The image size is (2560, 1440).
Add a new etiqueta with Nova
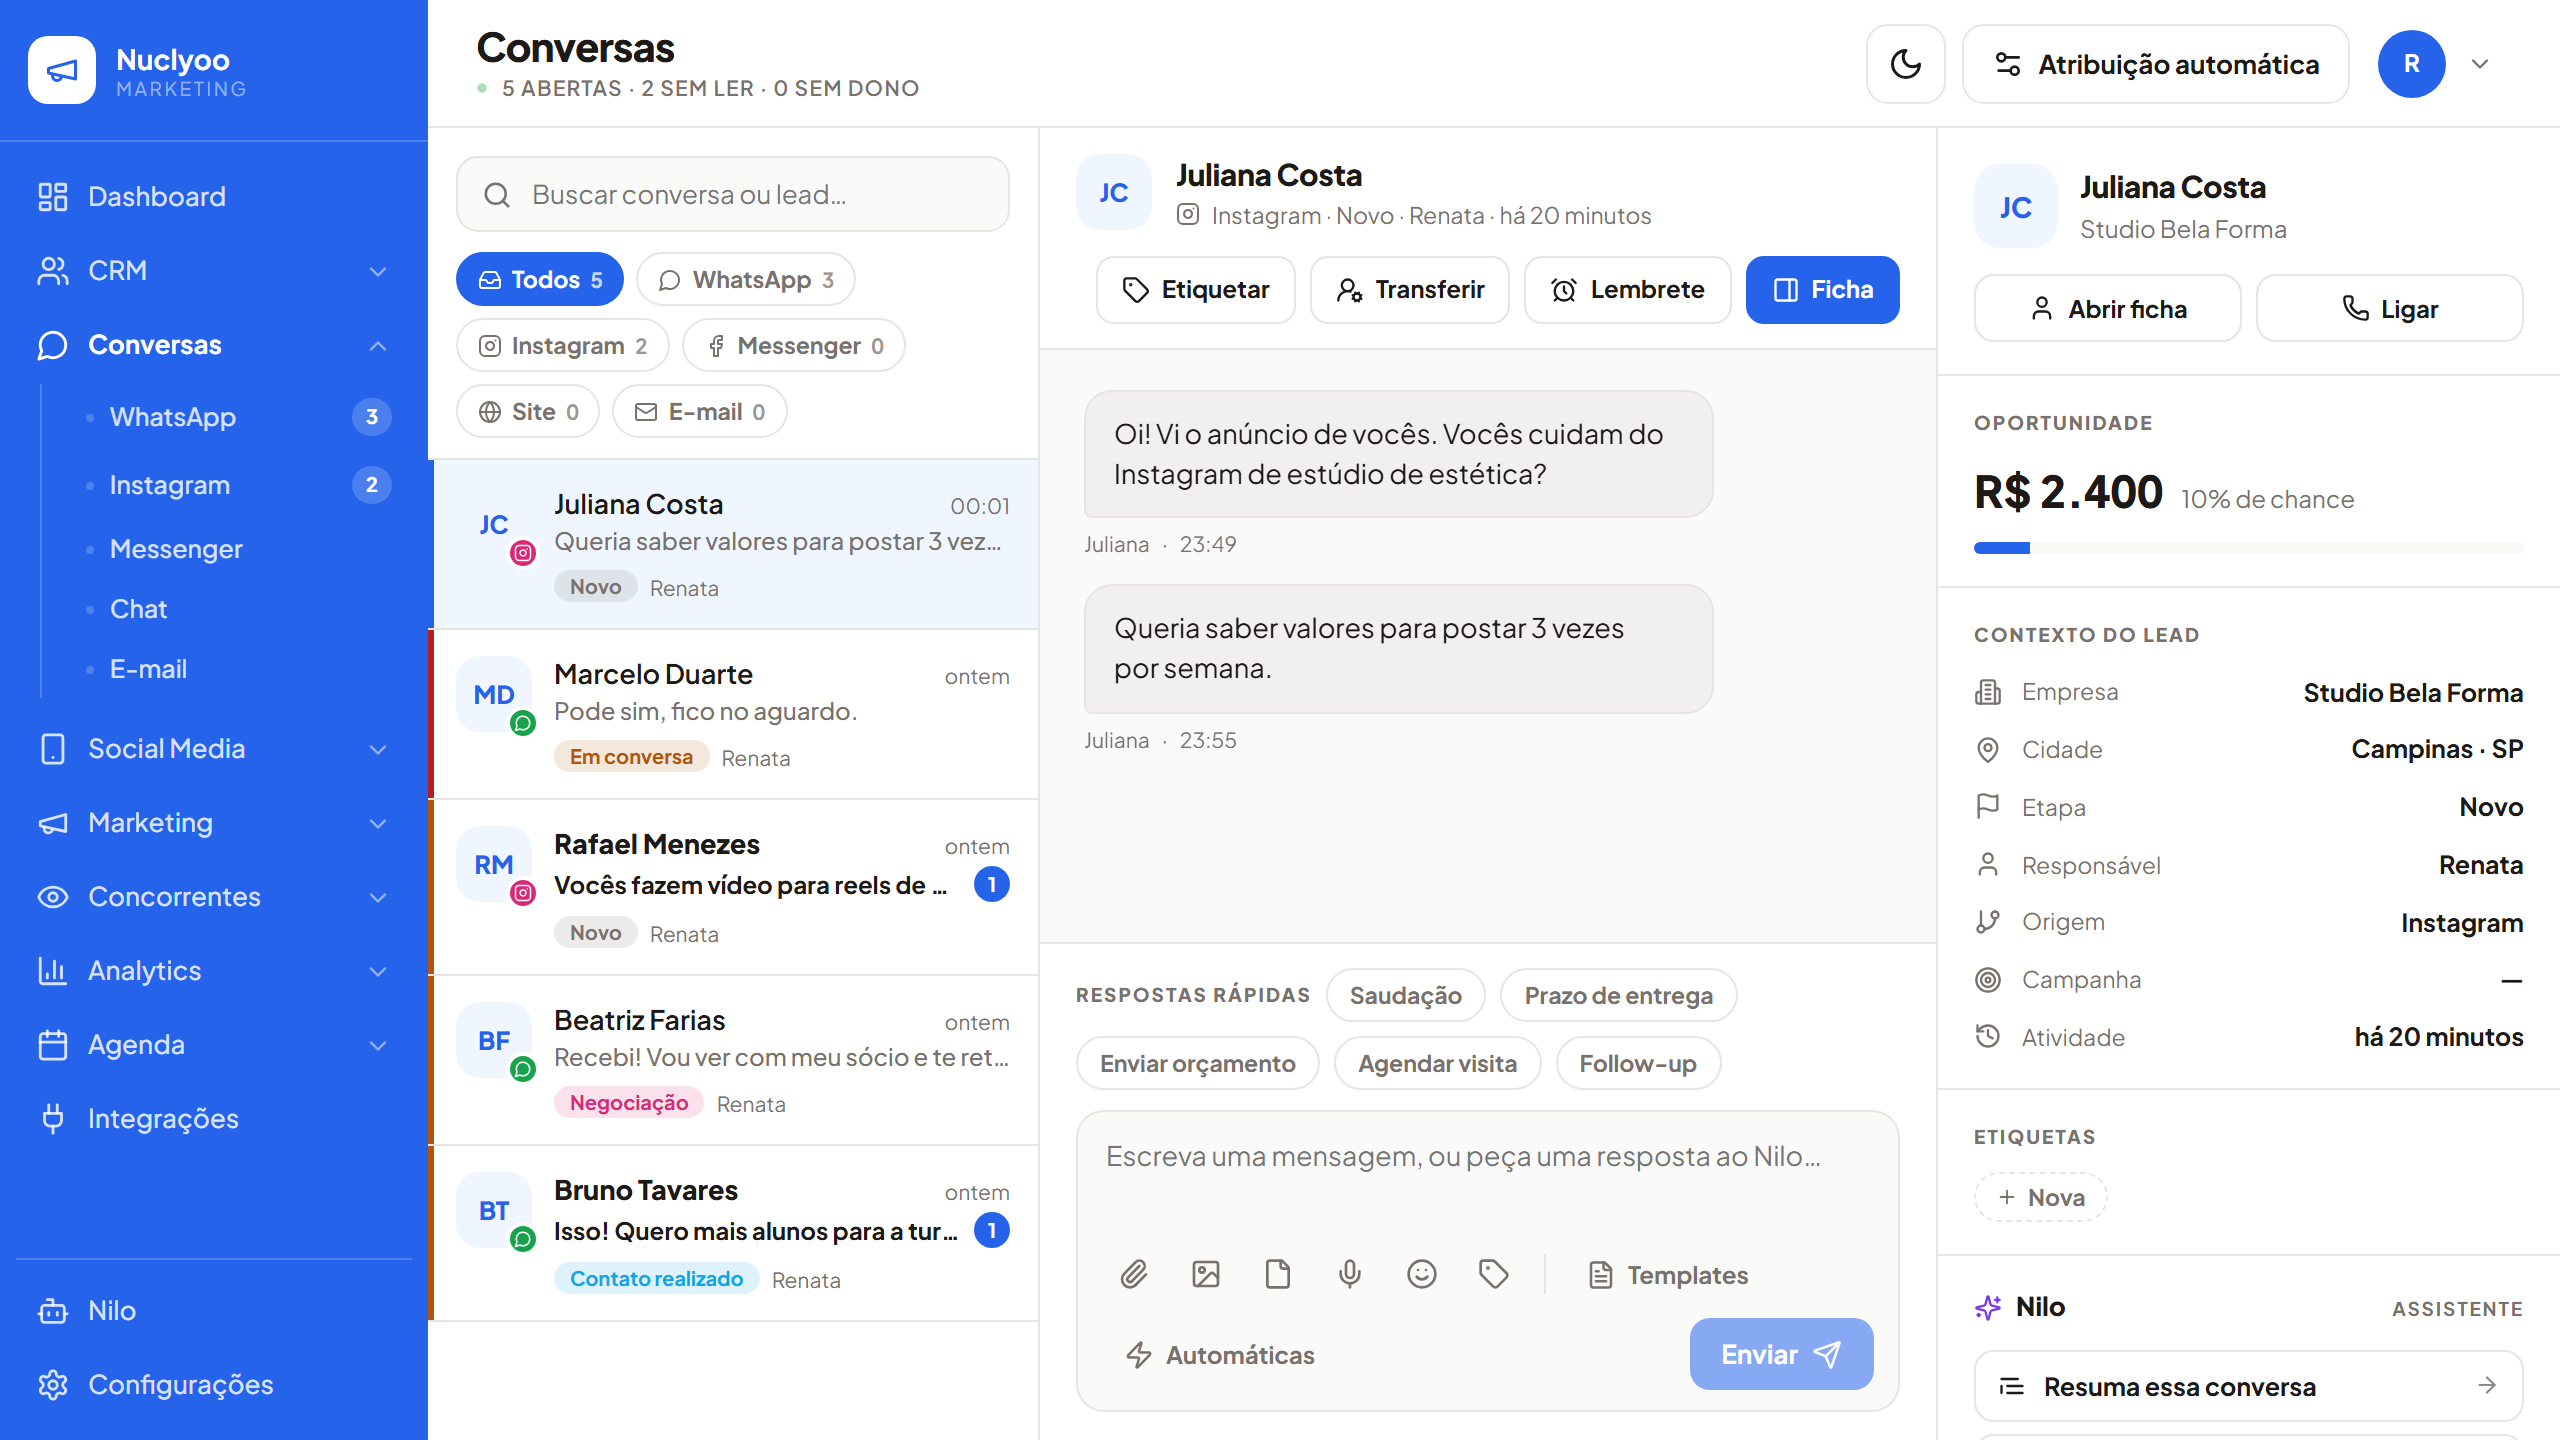[2041, 1197]
